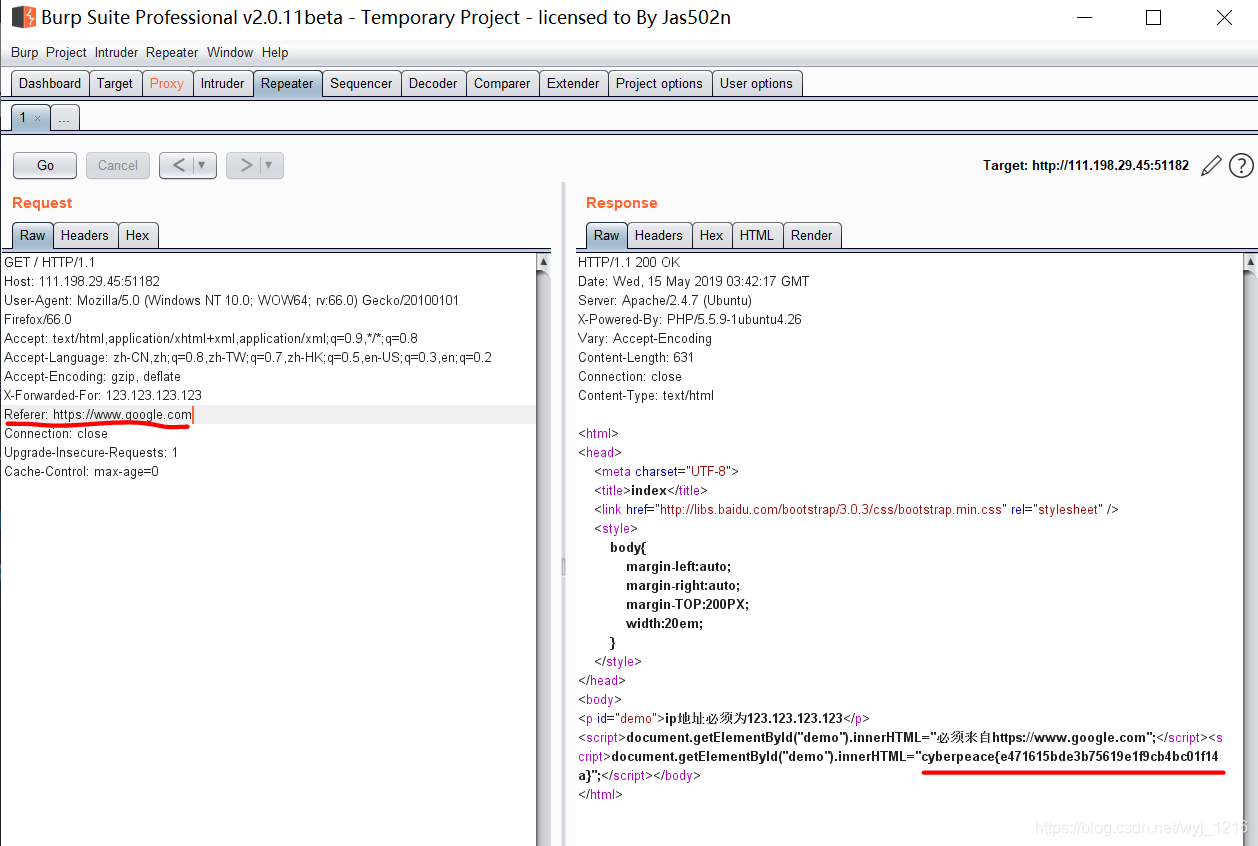This screenshot has width=1258, height=846.
Task: Open the Repeater menu
Action: (x=172, y=52)
